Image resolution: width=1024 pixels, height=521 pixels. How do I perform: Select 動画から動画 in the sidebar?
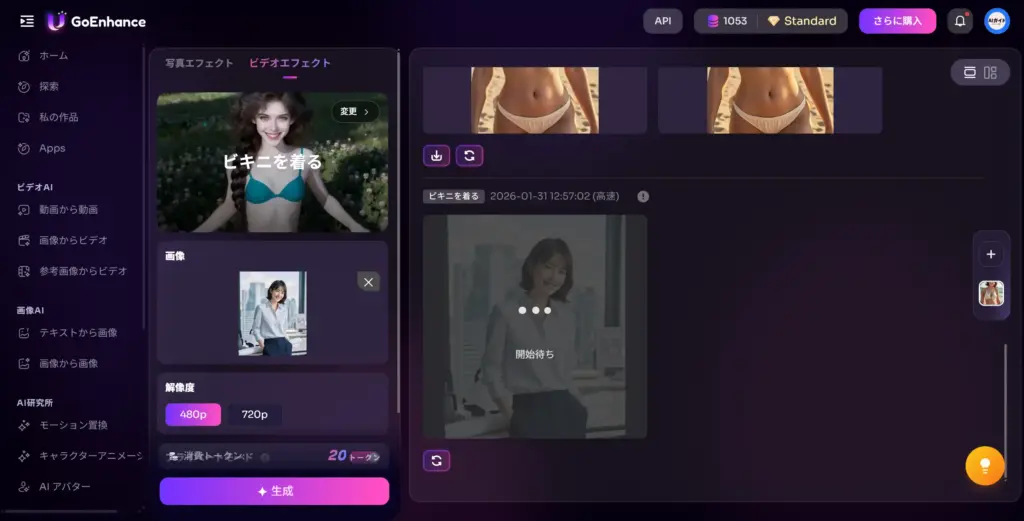(58, 210)
